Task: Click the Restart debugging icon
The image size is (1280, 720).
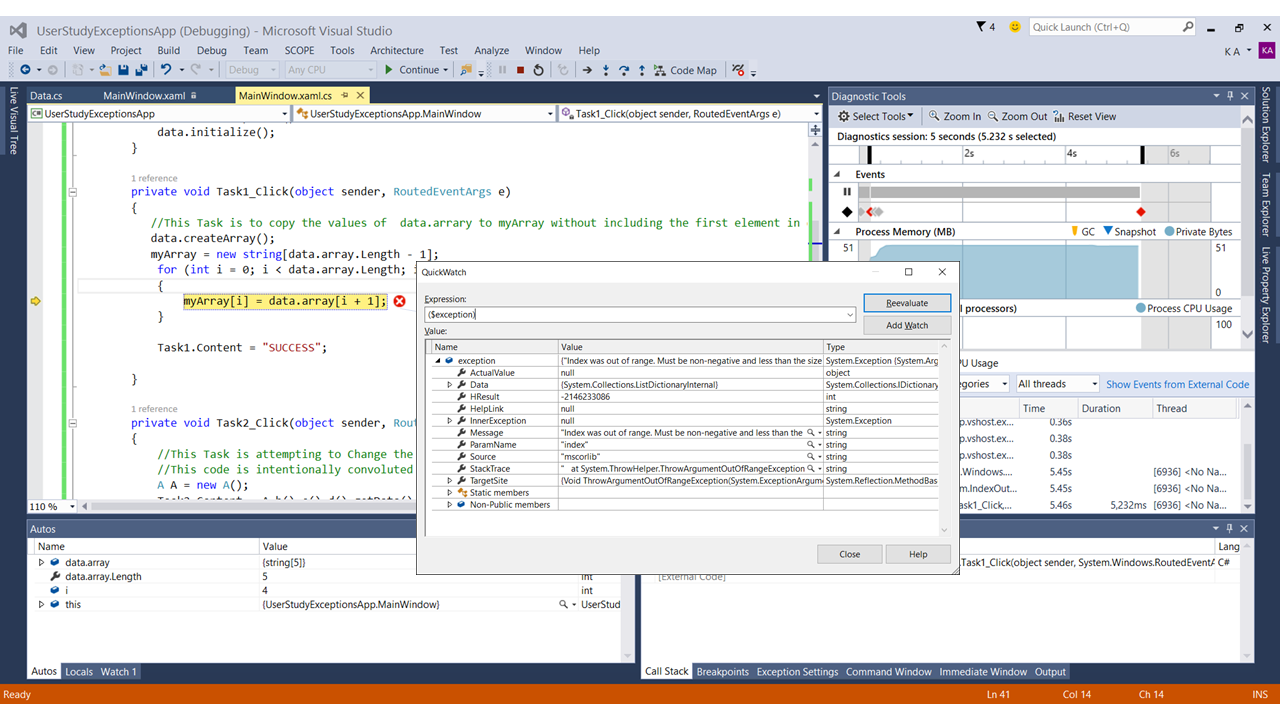Action: 539,70
